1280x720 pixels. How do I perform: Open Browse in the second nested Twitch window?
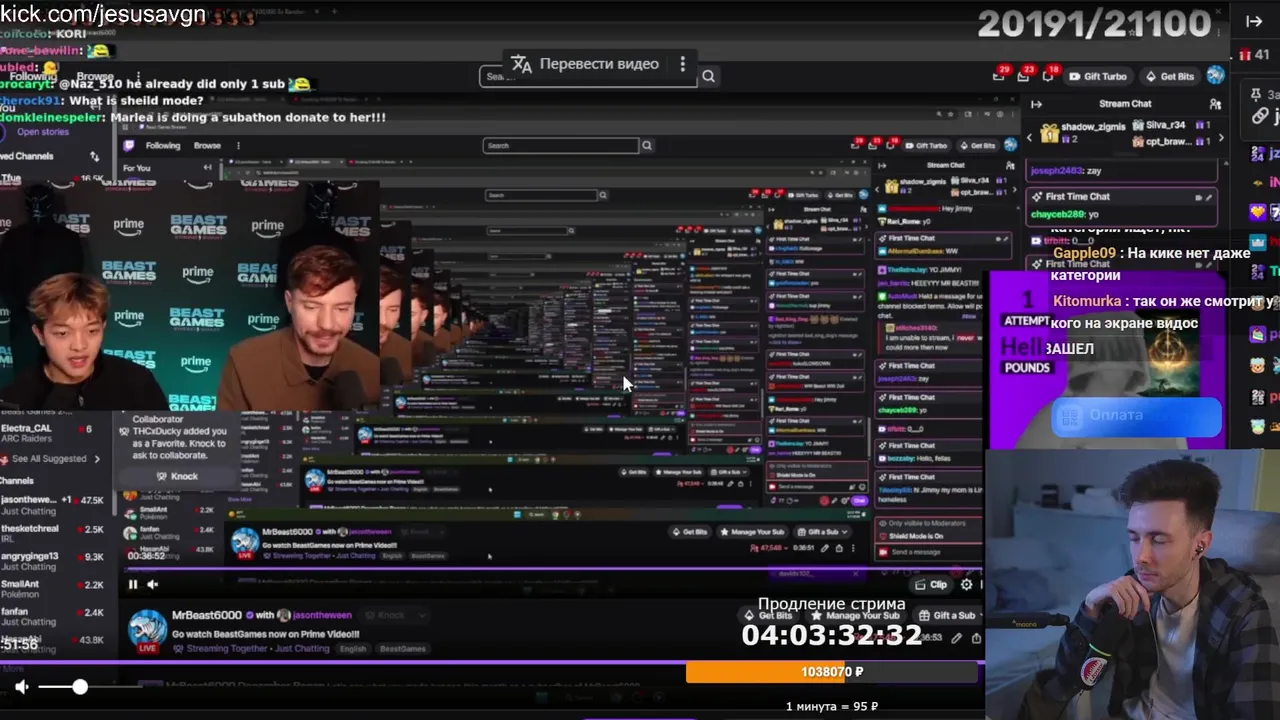coord(207,146)
